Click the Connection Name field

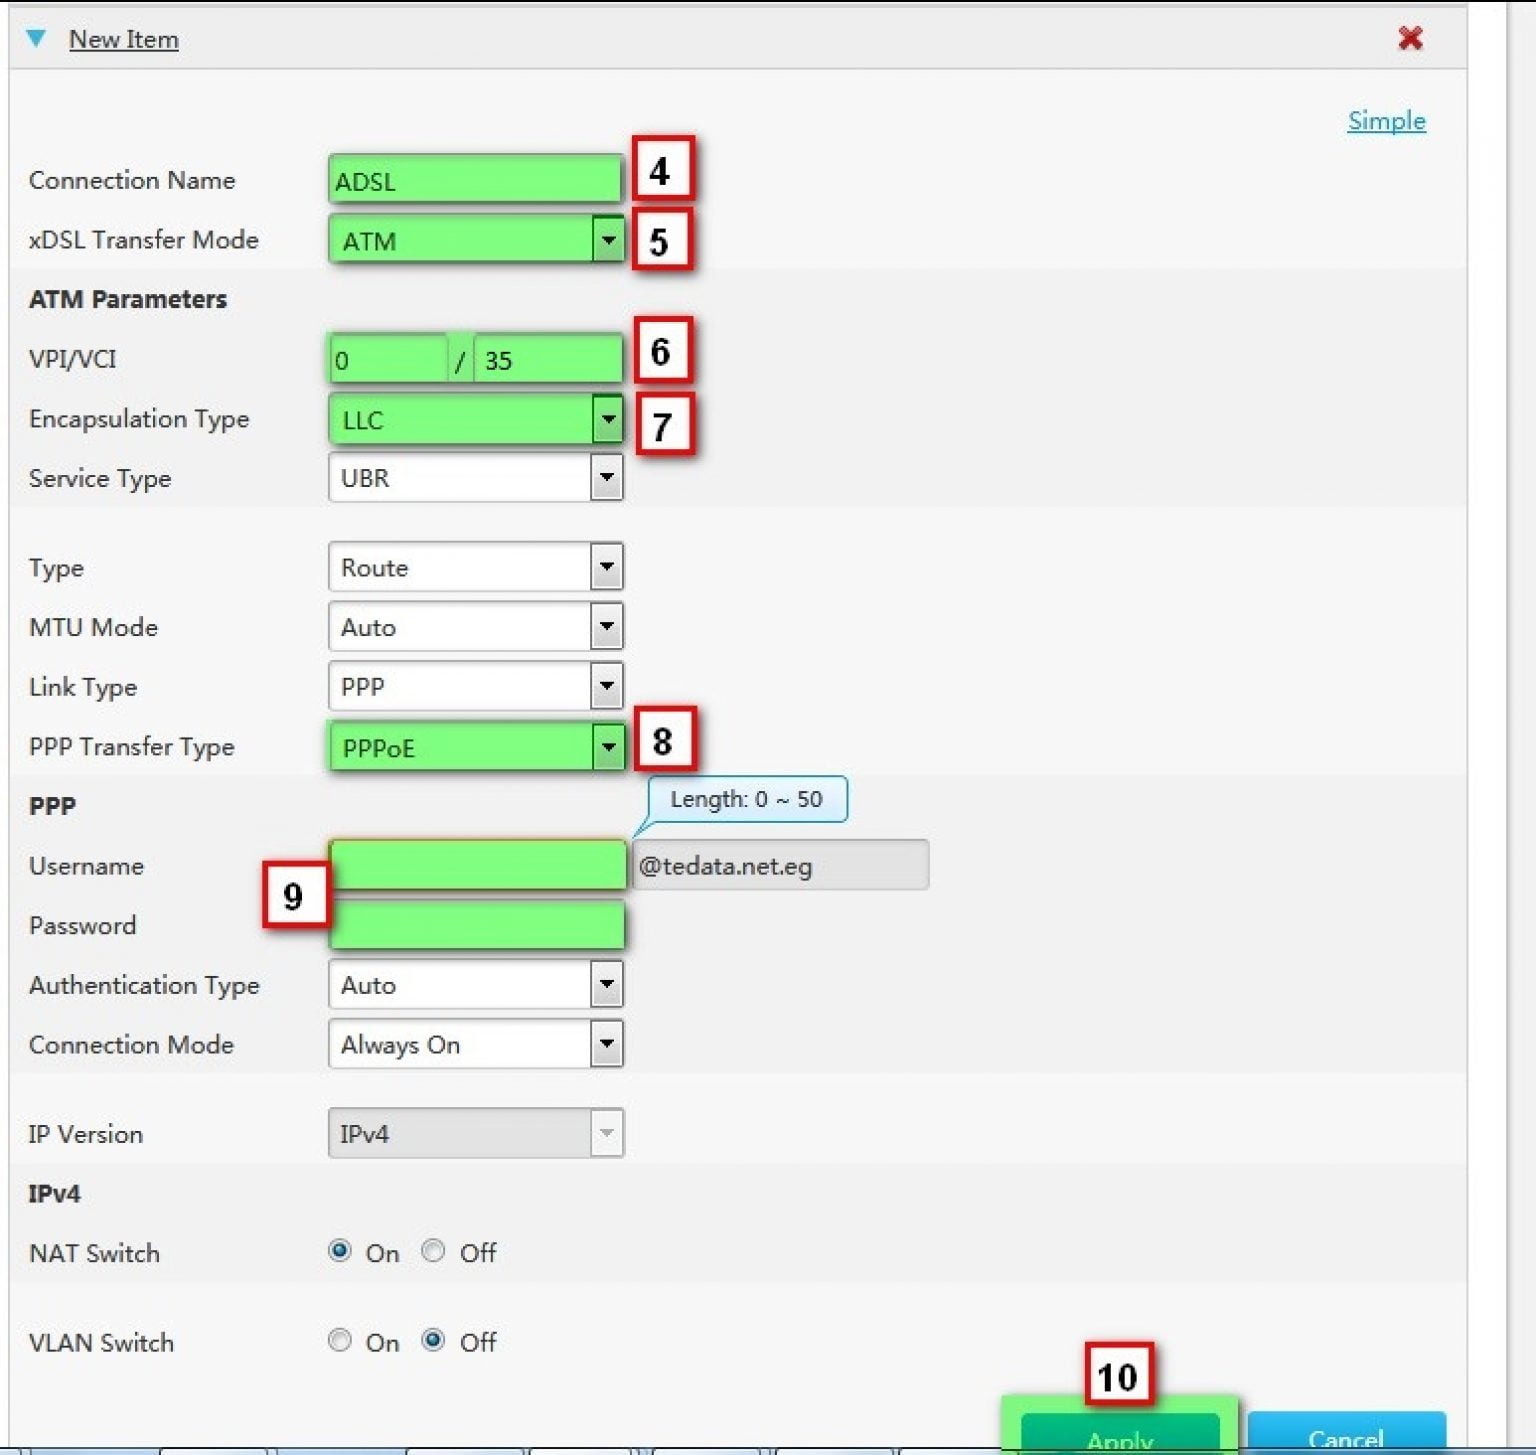click(474, 181)
